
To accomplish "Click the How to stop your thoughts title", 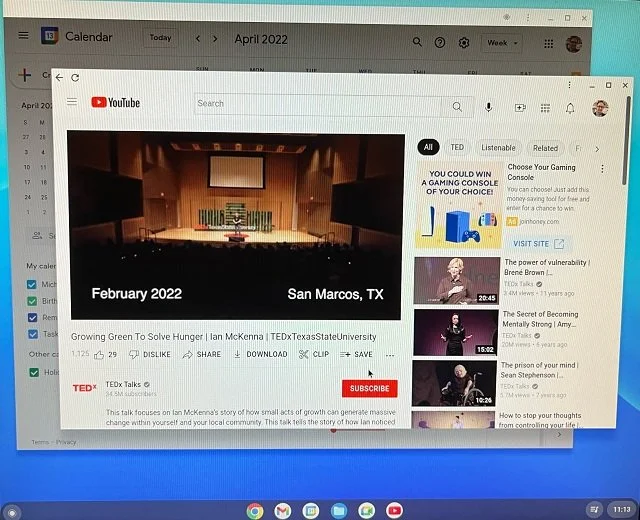I will 540,420.
